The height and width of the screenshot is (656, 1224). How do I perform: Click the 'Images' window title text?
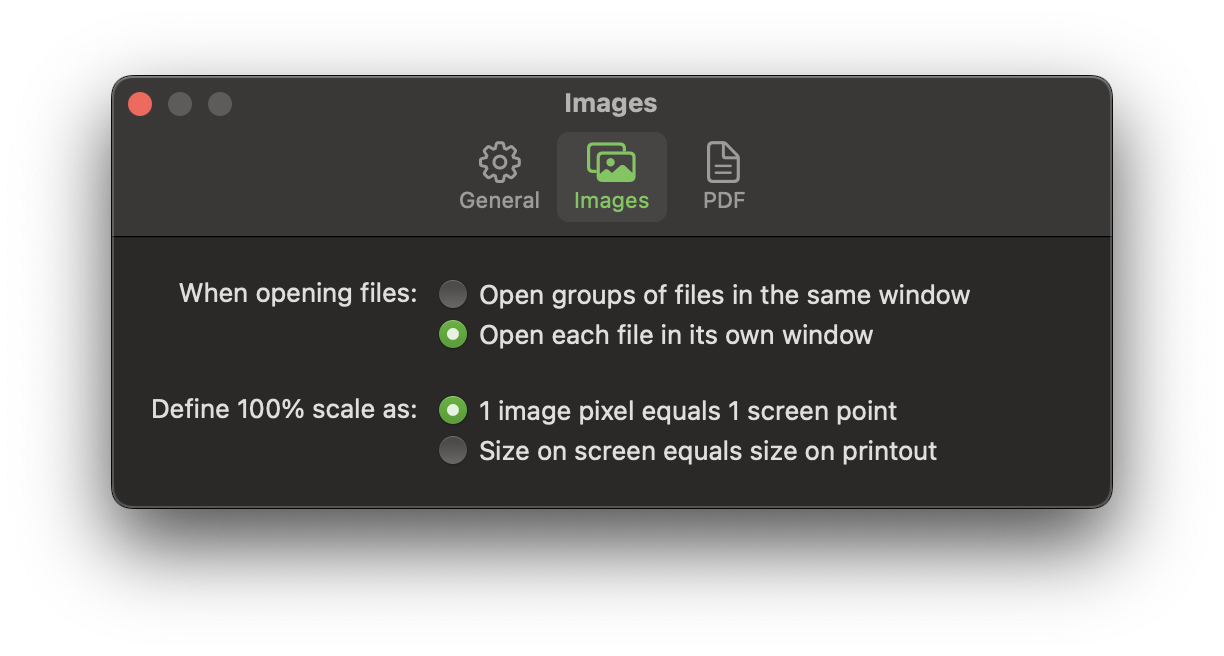point(610,103)
